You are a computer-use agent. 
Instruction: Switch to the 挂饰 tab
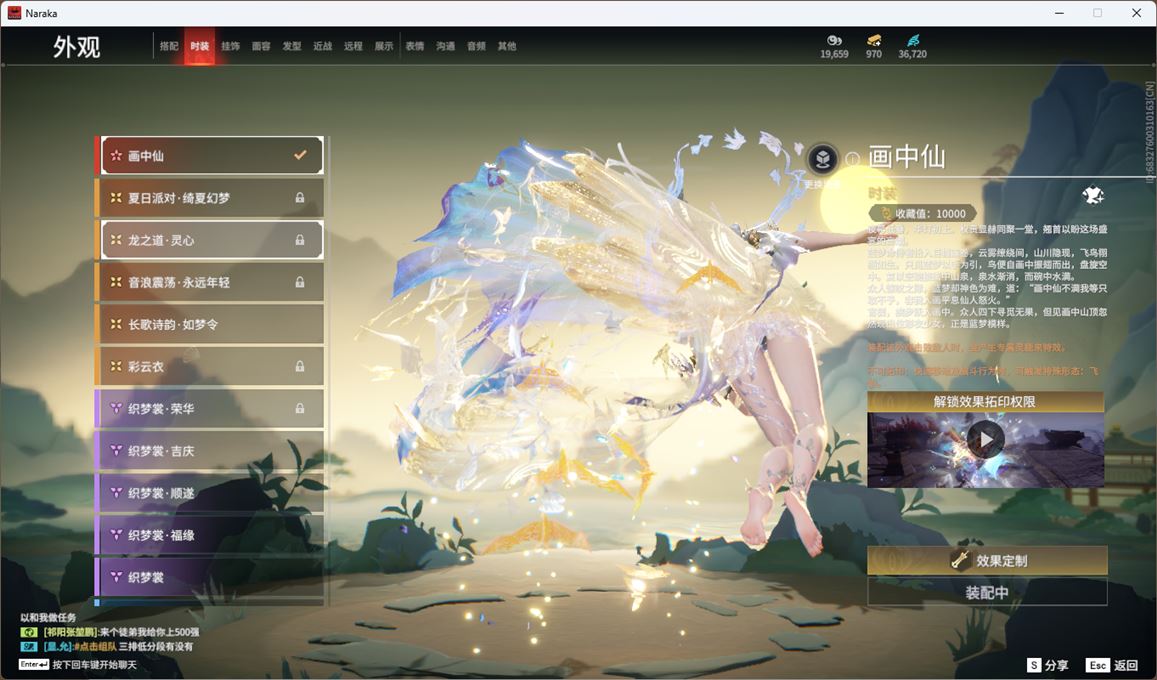coord(230,46)
